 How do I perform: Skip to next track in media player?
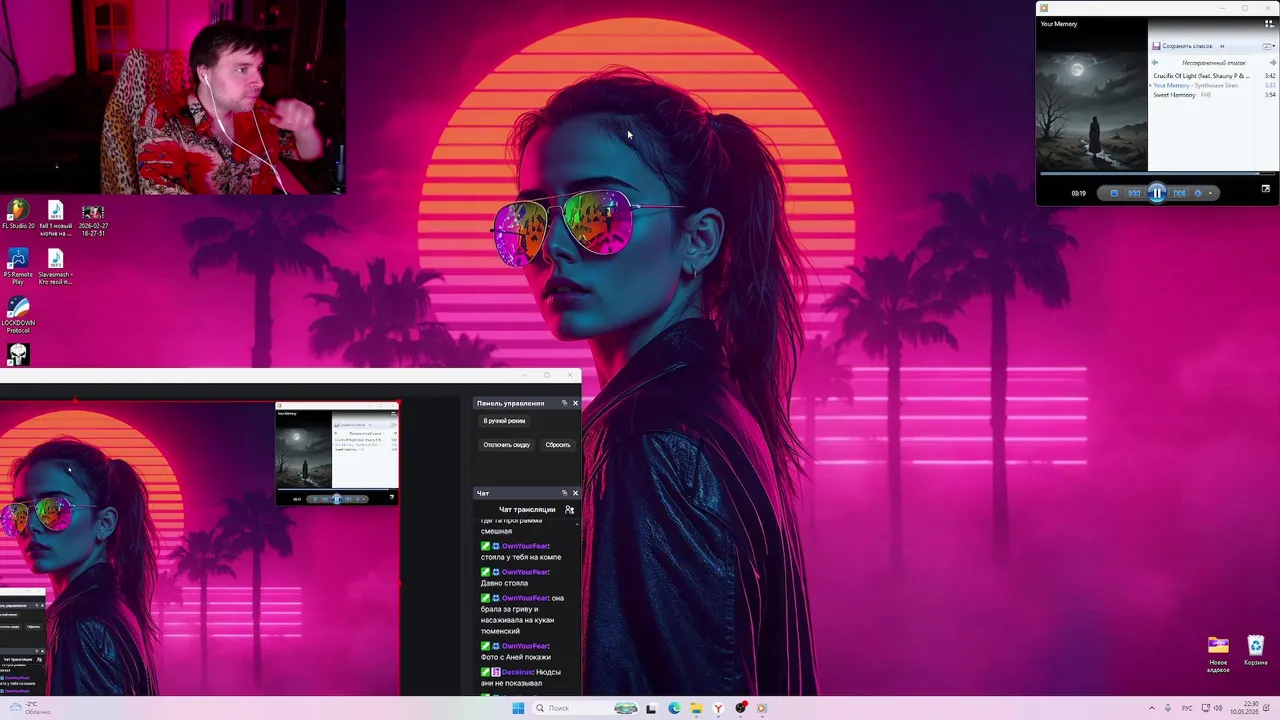1180,193
